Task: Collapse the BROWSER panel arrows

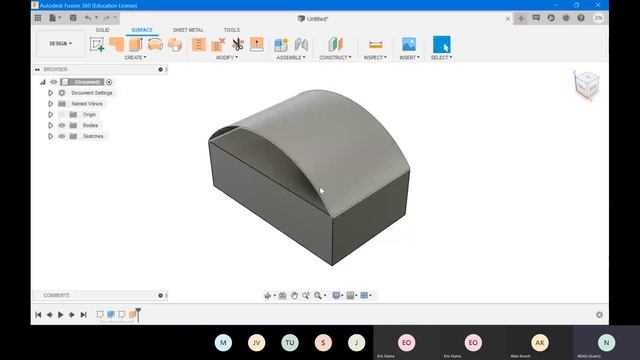Action: [x=37, y=70]
